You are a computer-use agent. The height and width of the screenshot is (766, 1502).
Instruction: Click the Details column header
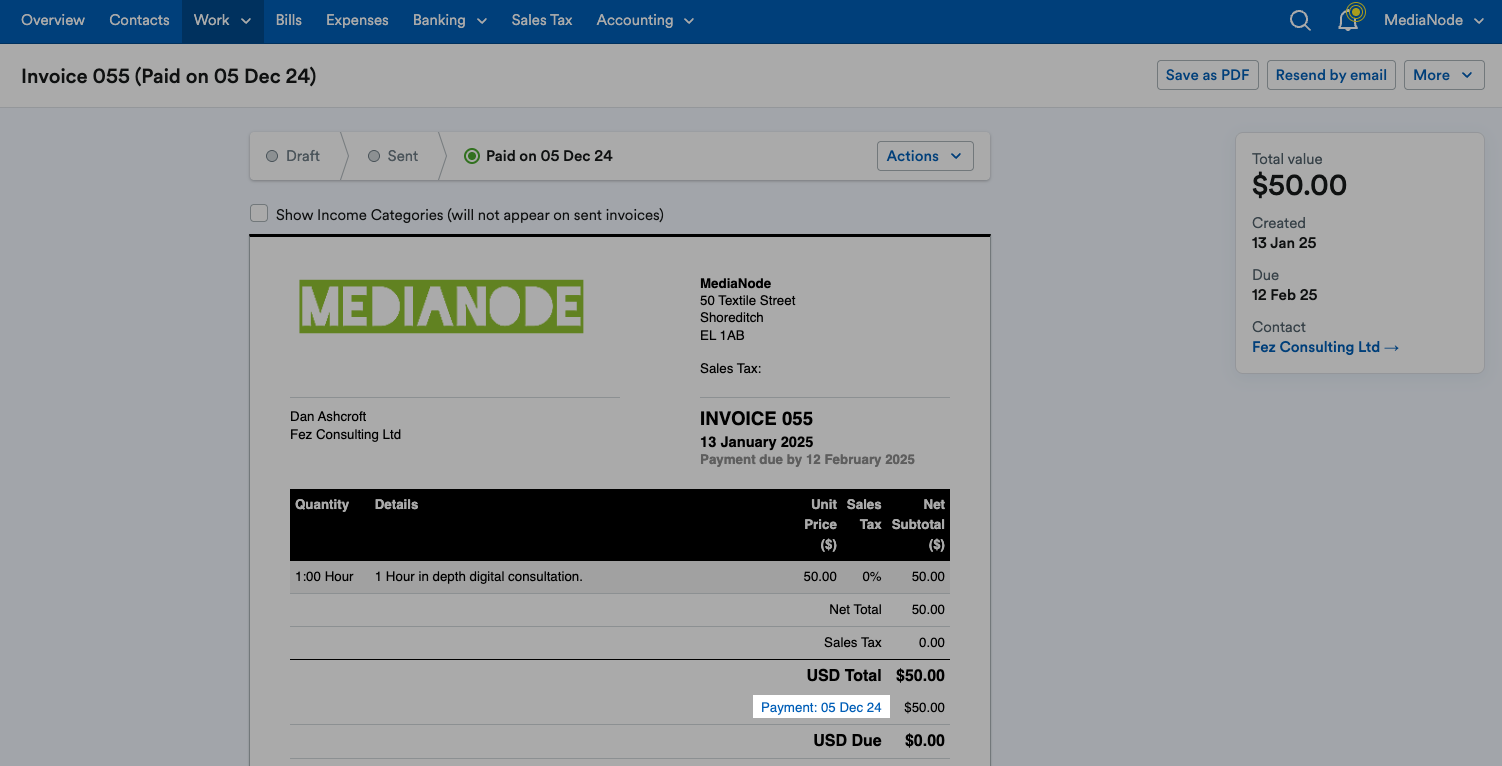coord(396,504)
